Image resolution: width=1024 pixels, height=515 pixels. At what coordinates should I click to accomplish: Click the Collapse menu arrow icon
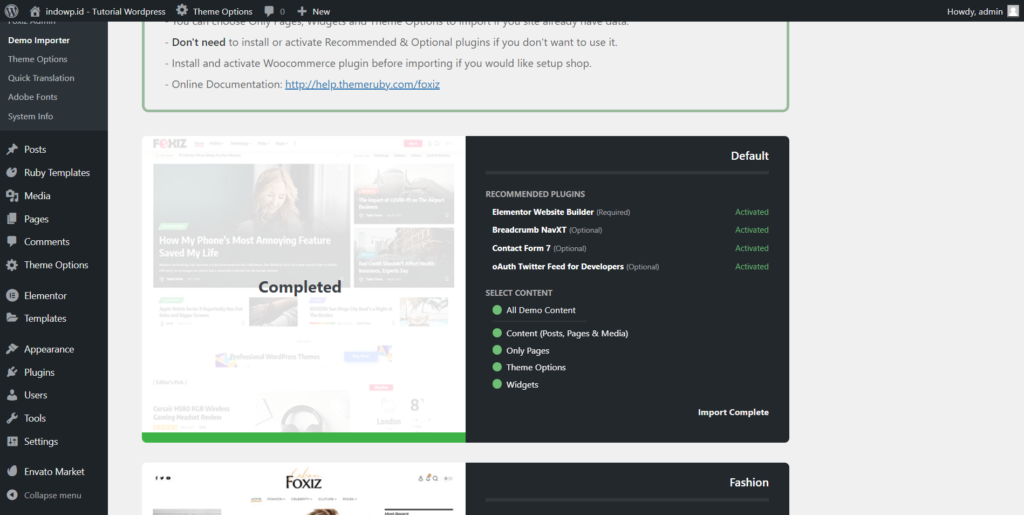(x=12, y=495)
